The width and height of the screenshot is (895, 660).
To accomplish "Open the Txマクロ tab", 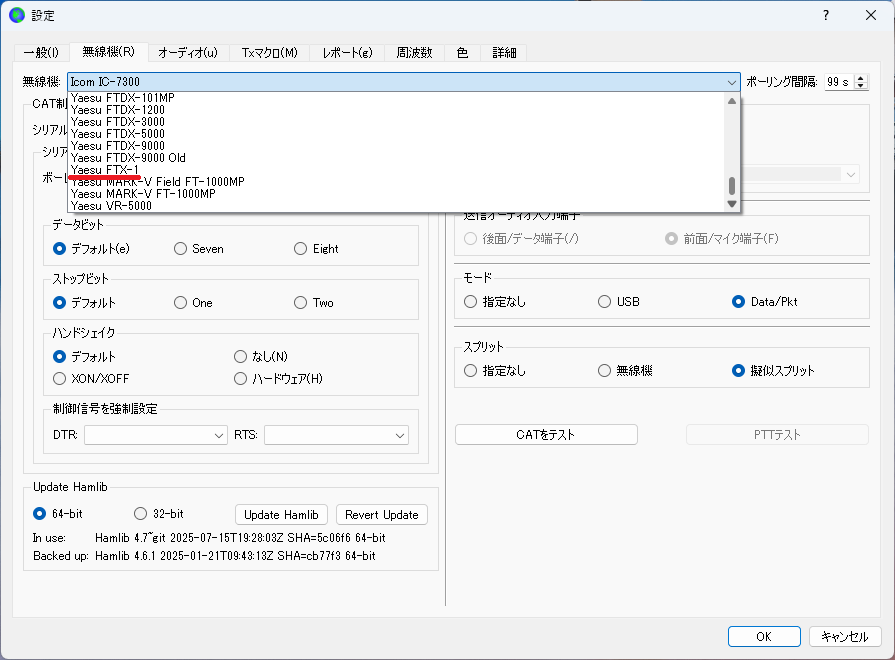I will coord(269,53).
